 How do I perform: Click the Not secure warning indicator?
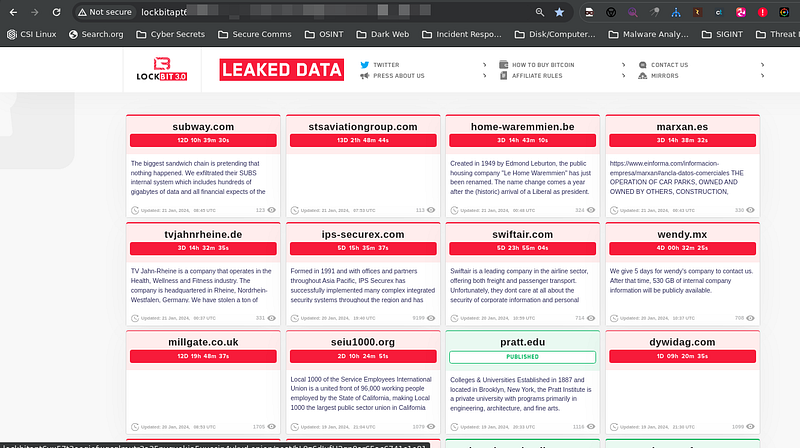105,12
